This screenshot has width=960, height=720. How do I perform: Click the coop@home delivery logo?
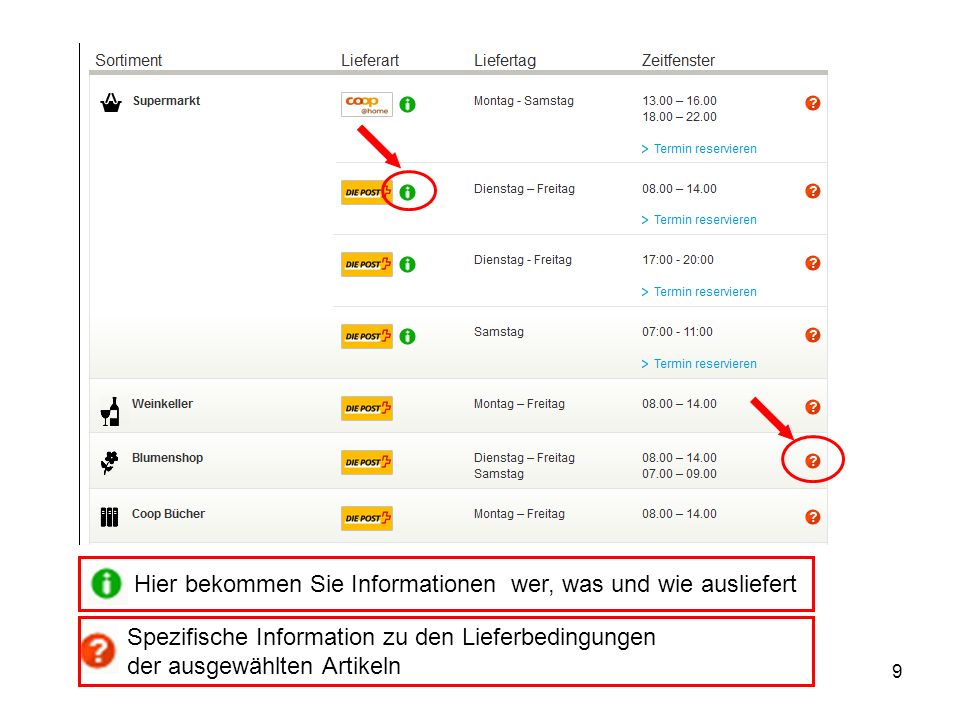(367, 104)
